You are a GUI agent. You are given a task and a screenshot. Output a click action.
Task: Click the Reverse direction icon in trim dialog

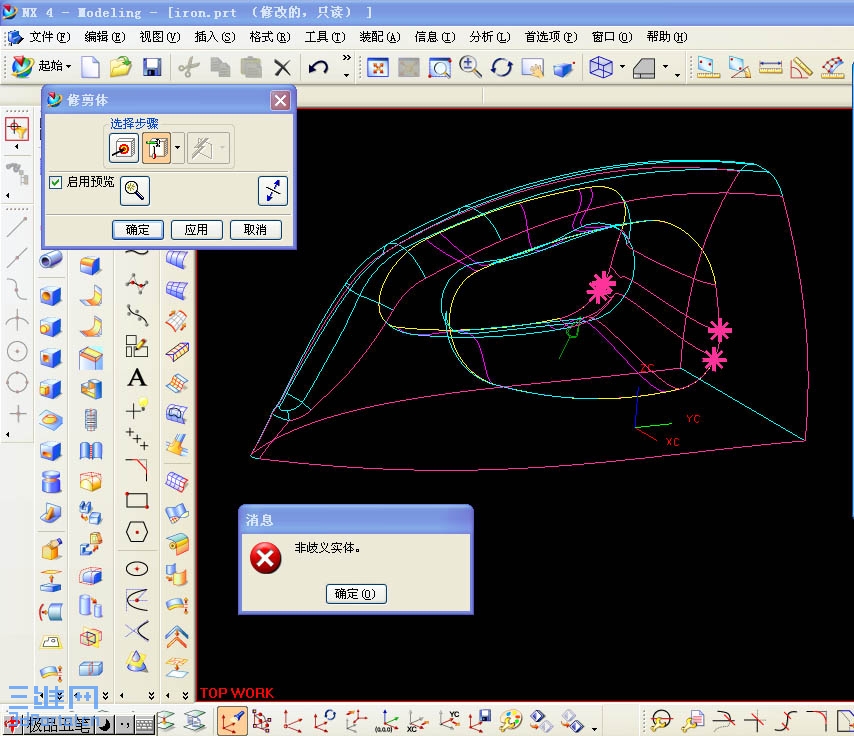(x=272, y=190)
